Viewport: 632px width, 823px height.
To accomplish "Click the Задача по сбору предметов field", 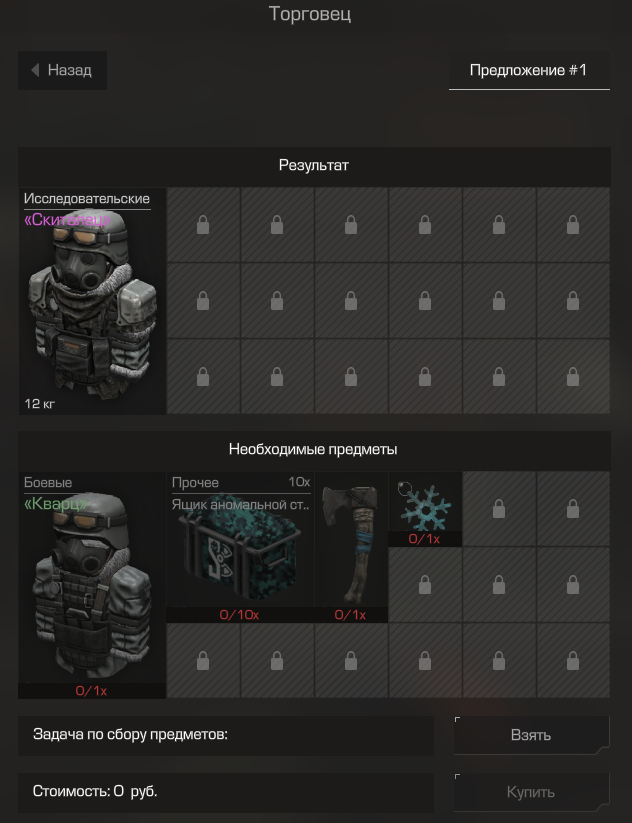I will [226, 735].
